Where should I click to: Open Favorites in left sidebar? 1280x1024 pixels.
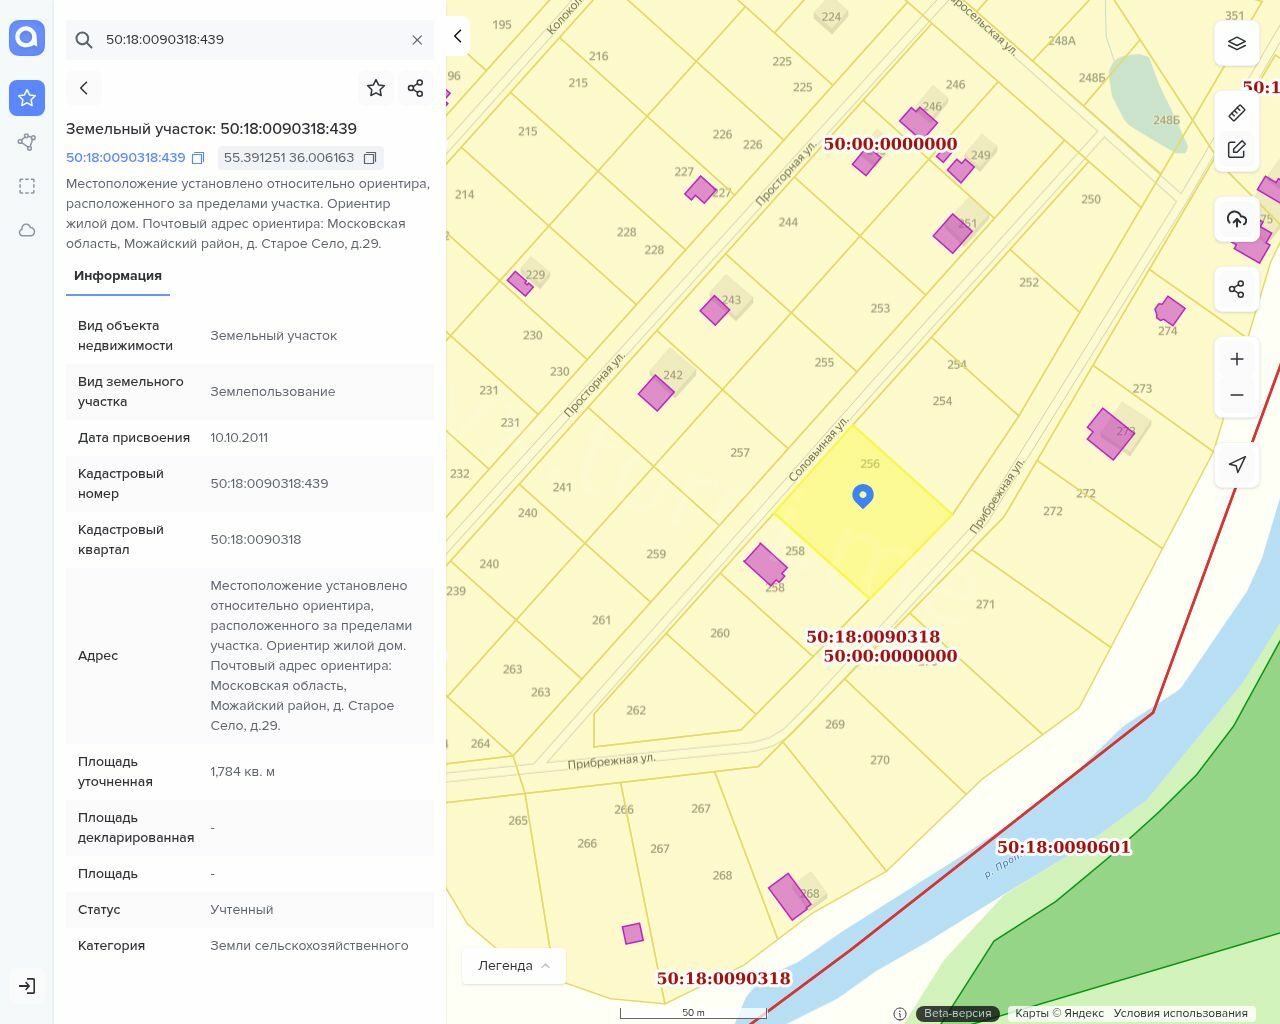pos(27,98)
